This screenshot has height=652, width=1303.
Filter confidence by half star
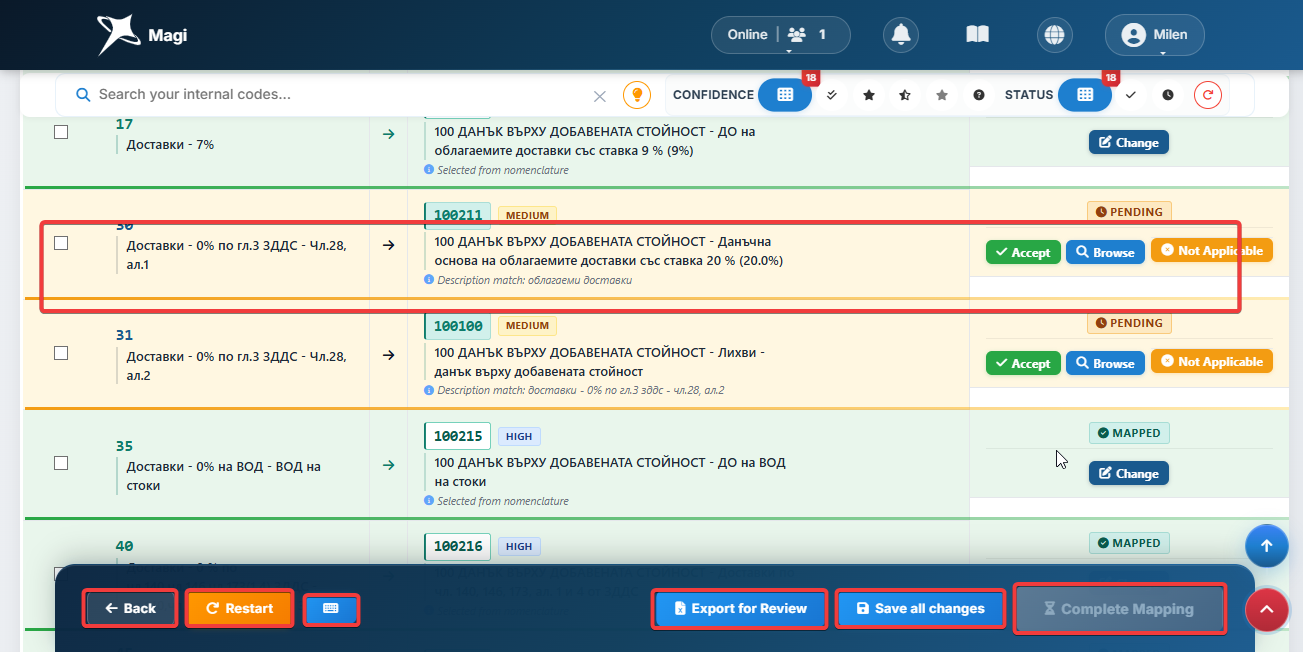pos(905,95)
